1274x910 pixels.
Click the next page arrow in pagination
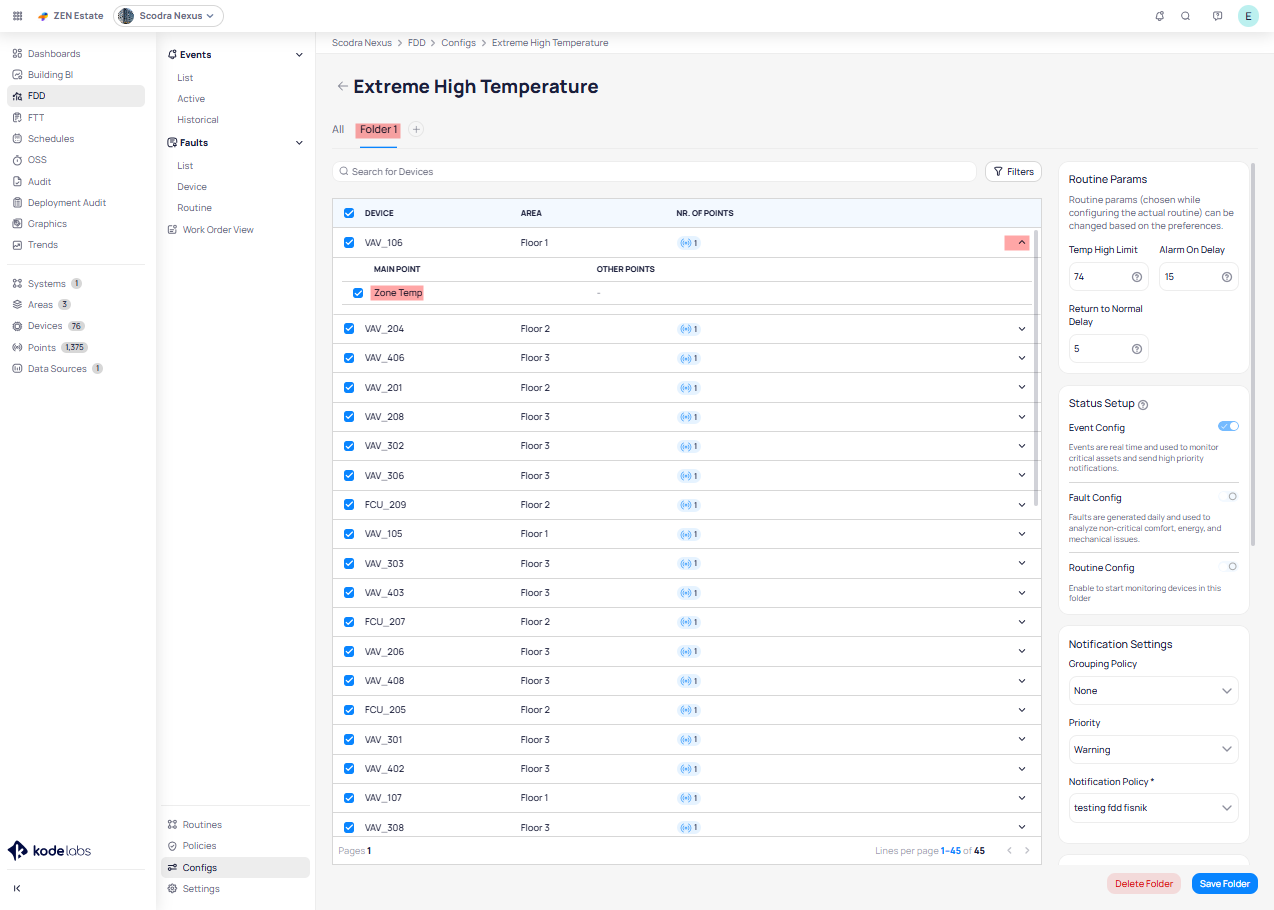click(x=1027, y=851)
